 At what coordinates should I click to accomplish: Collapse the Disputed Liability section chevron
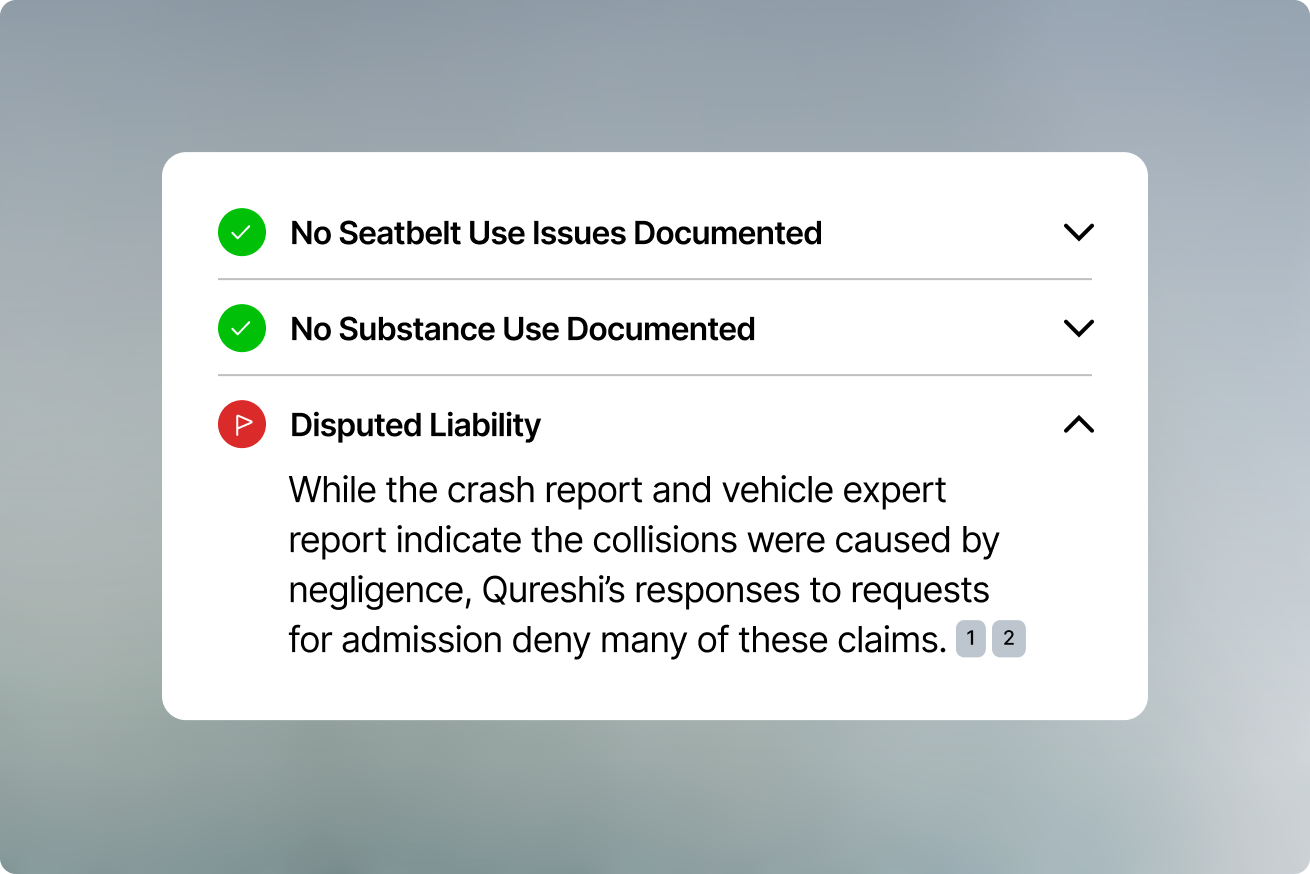tap(1079, 425)
